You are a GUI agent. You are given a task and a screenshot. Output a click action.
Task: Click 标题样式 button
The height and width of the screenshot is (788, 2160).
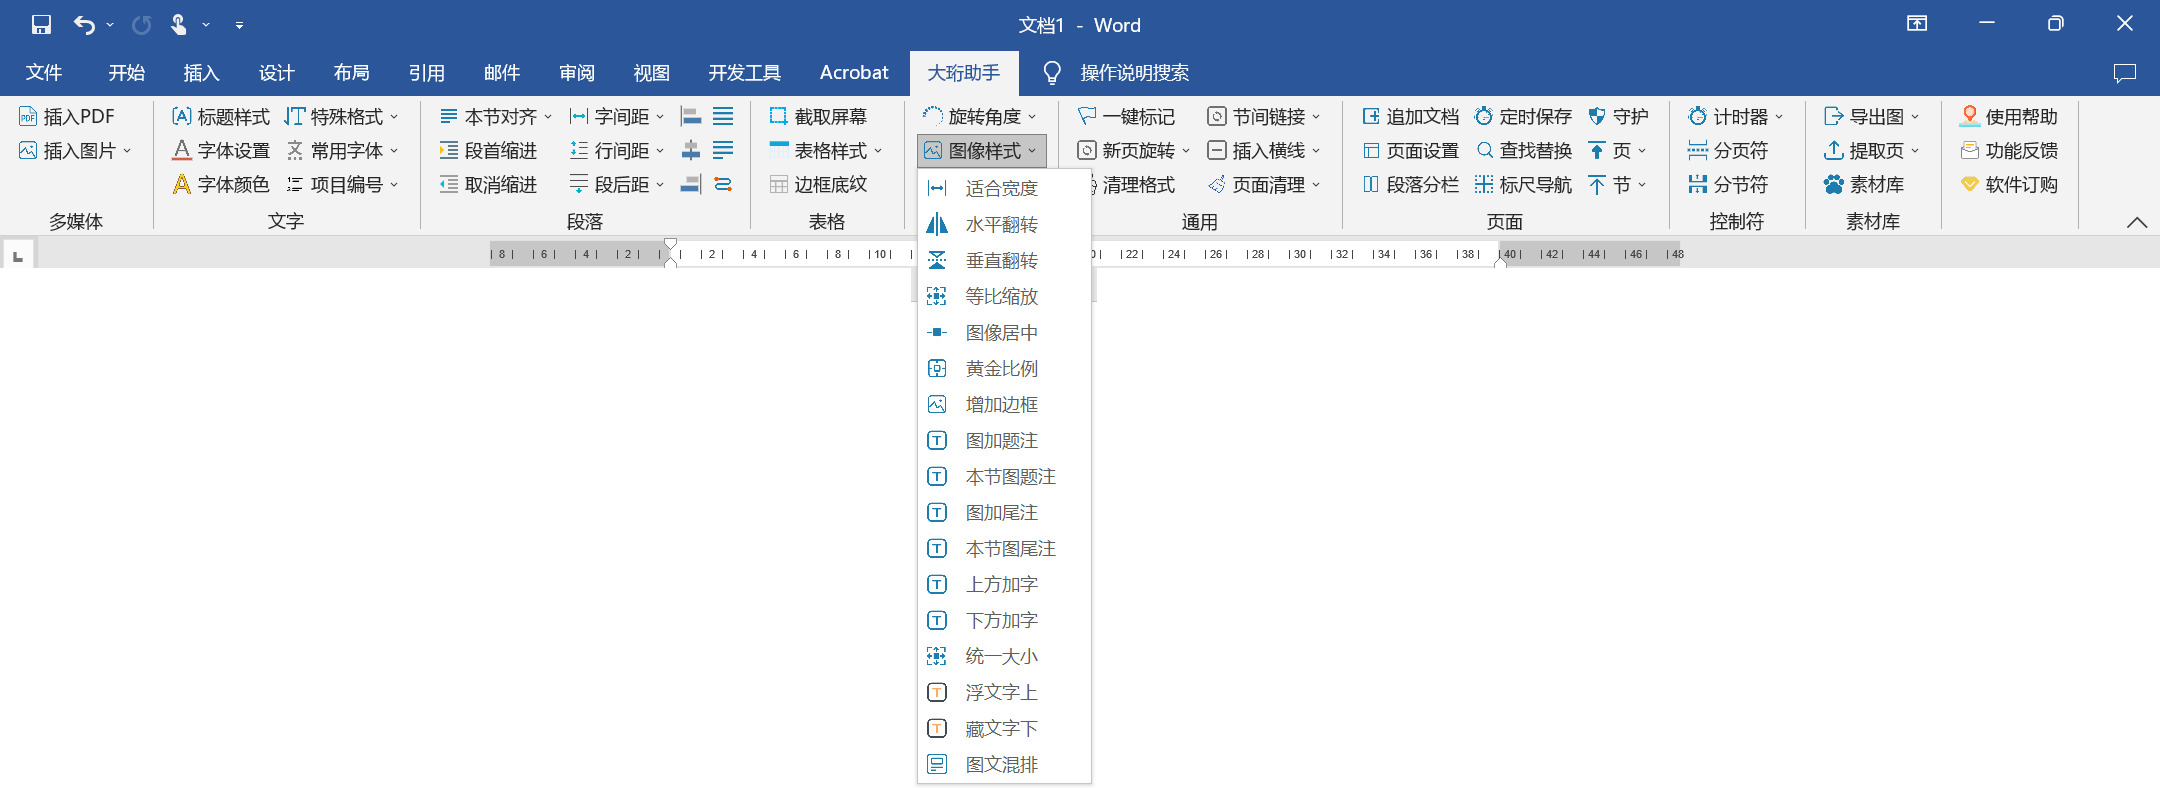(221, 117)
